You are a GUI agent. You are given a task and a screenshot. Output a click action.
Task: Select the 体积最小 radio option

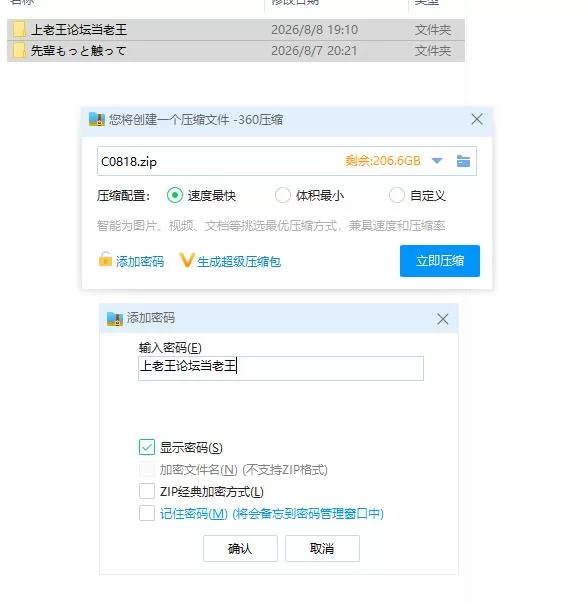coord(282,195)
